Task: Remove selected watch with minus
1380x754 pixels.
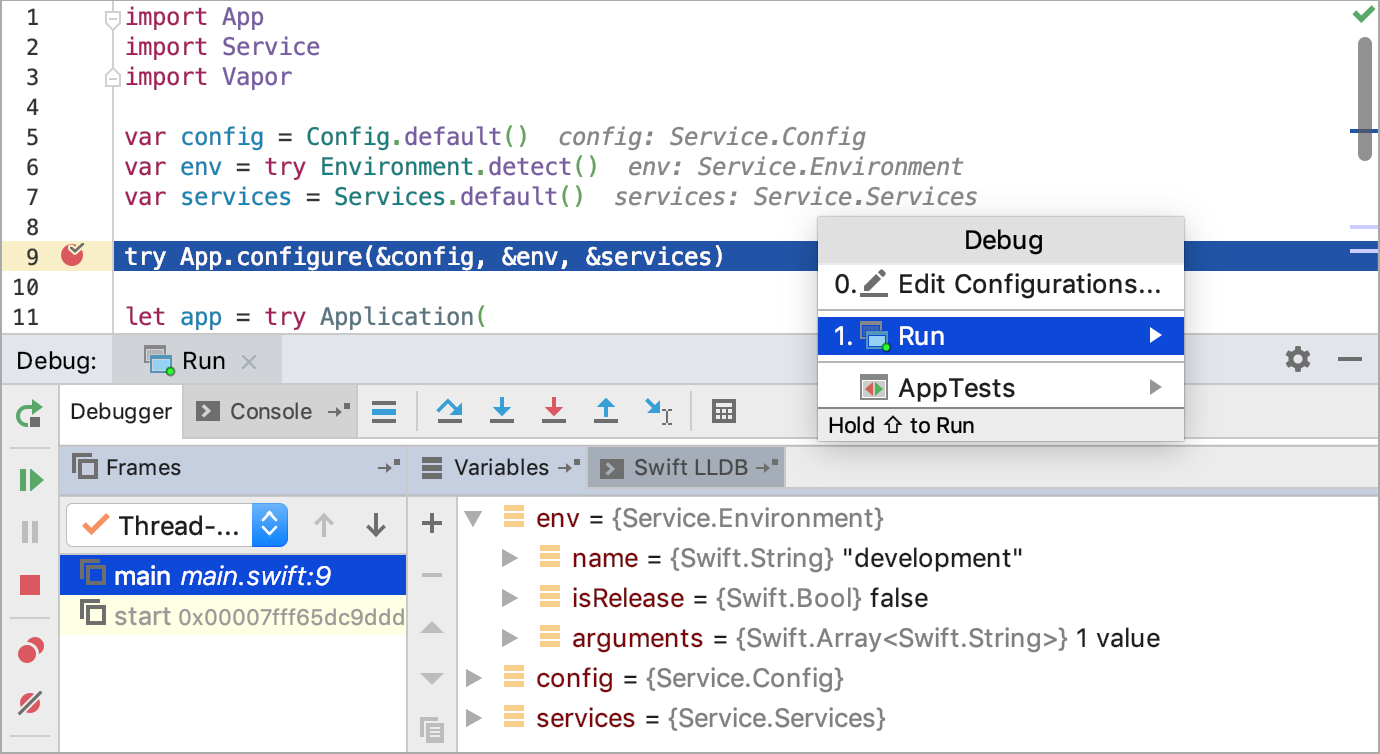Action: pos(432,575)
